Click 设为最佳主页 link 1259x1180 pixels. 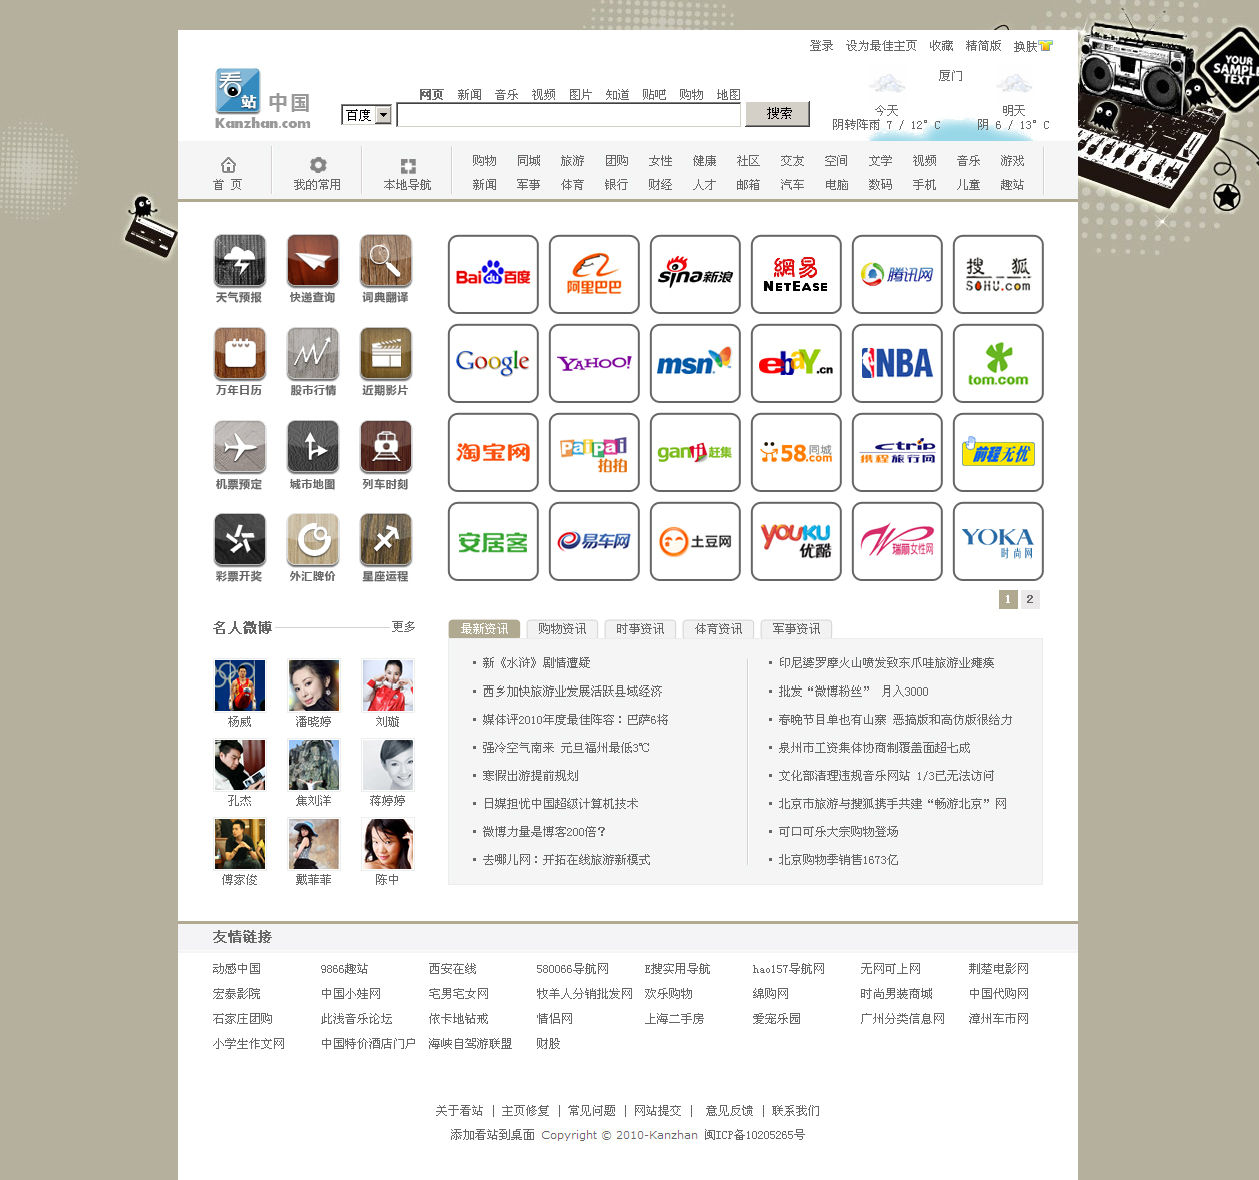pyautogui.click(x=881, y=46)
